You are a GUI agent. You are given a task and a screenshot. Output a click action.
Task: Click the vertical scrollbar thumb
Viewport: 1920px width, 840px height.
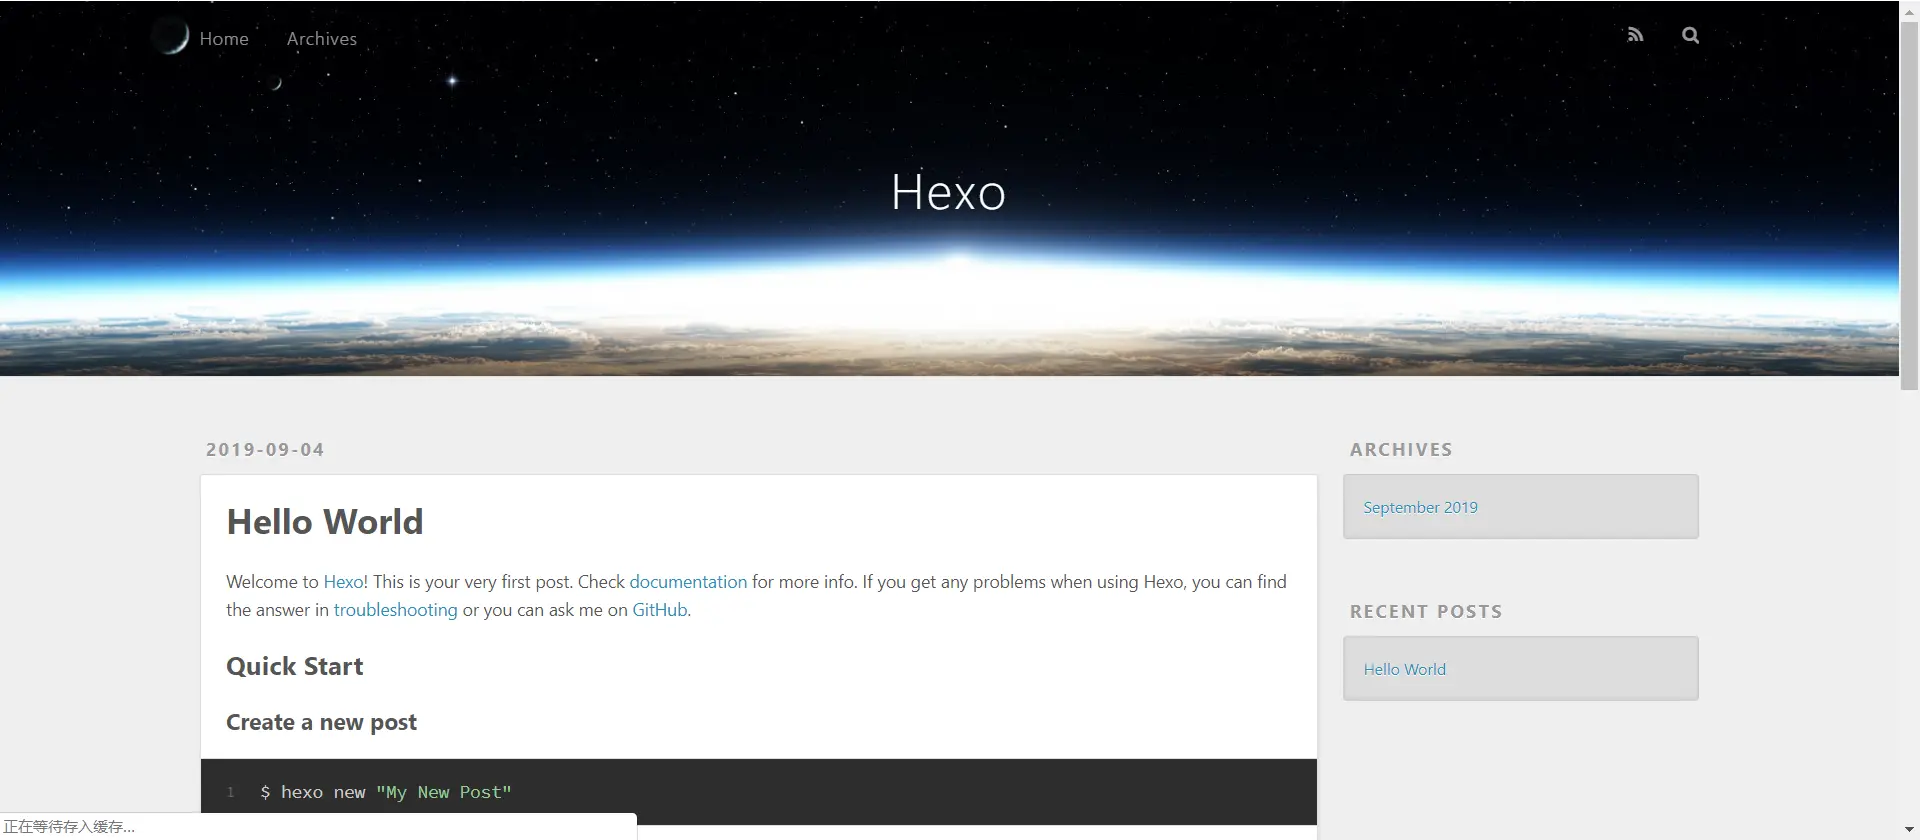coord(1909,200)
